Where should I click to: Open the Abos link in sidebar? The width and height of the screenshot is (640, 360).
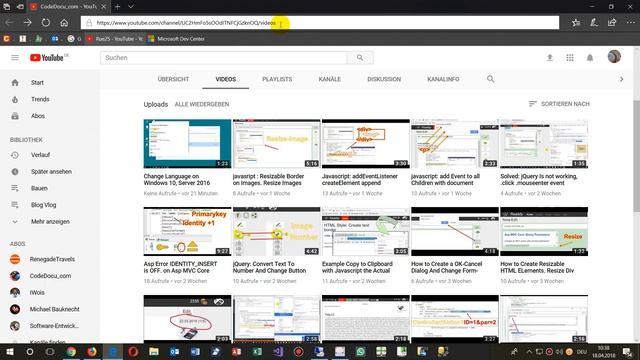38,116
